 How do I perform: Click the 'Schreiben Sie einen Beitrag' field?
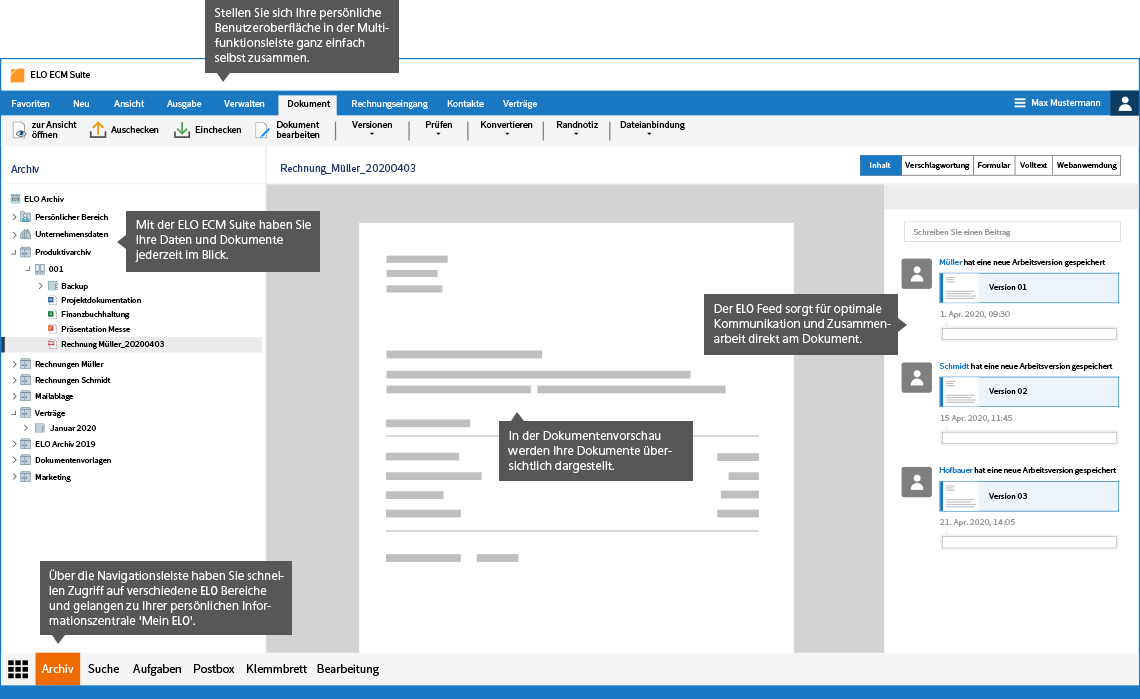click(x=1012, y=232)
